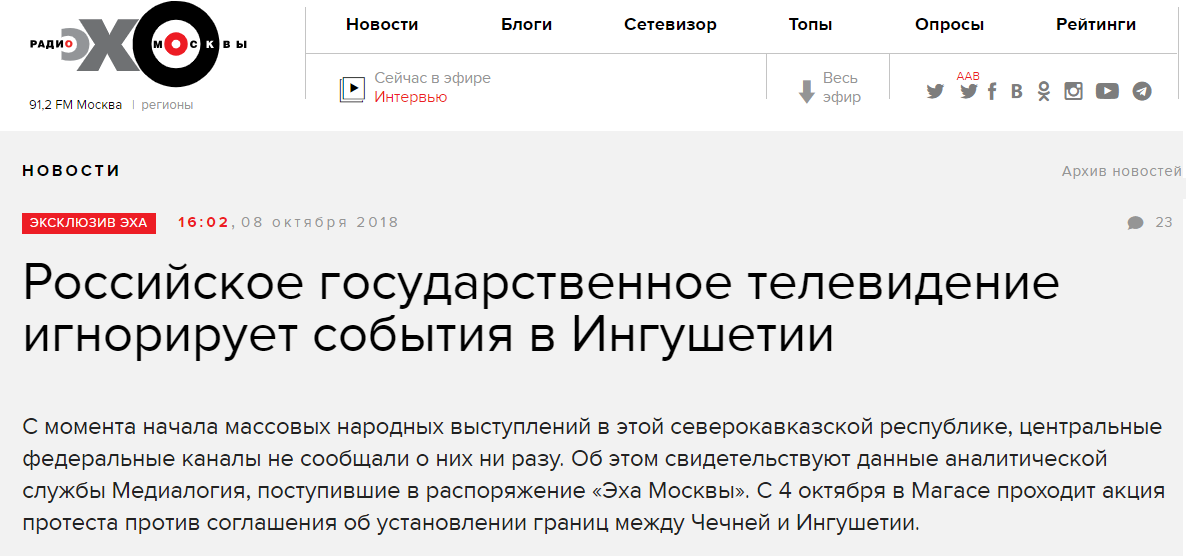Click the 91,2 FM Москва text
This screenshot has height=560, width=1186.
(x=76, y=105)
